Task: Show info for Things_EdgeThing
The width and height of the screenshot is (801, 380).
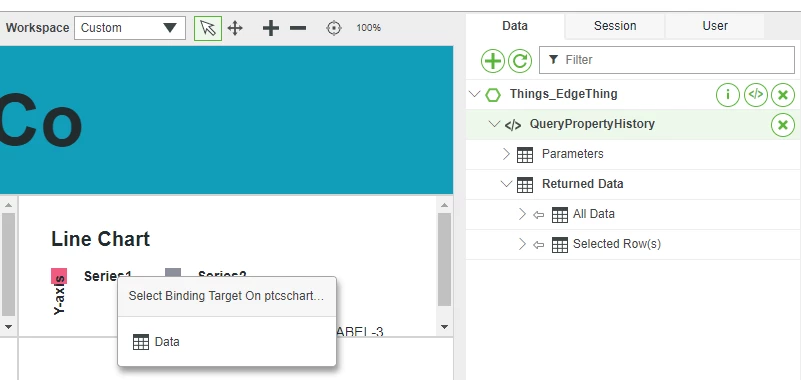Action: point(727,94)
